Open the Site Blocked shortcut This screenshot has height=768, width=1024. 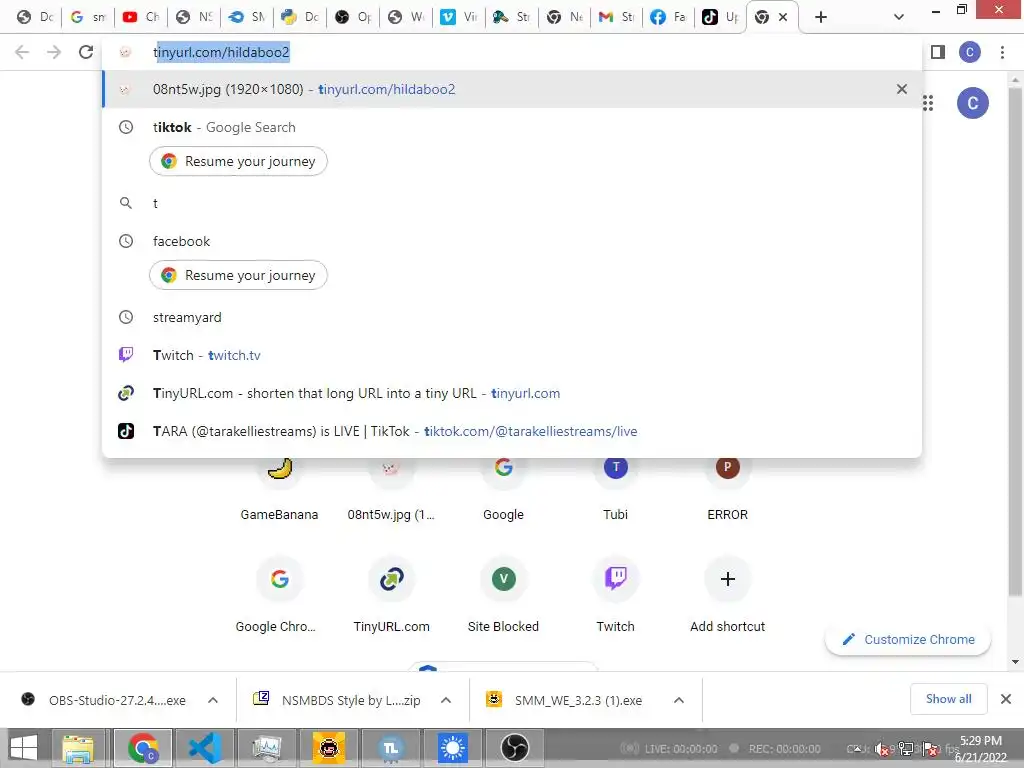point(503,594)
